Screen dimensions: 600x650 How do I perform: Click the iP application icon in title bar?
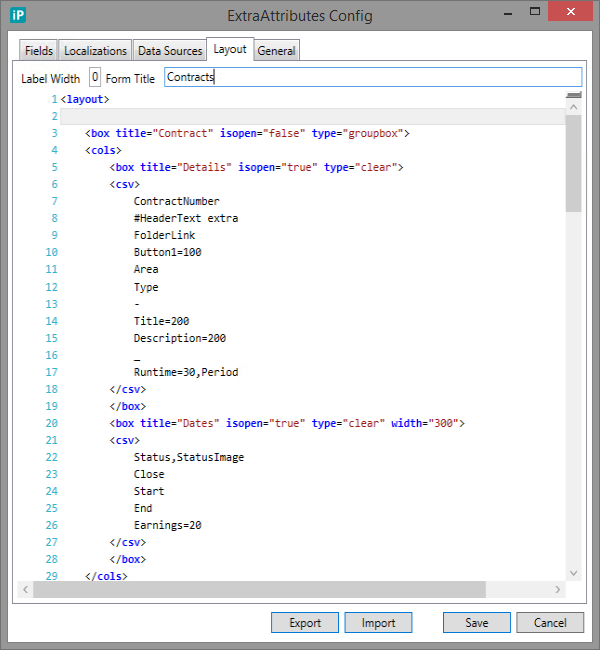pyautogui.click(x=18, y=15)
